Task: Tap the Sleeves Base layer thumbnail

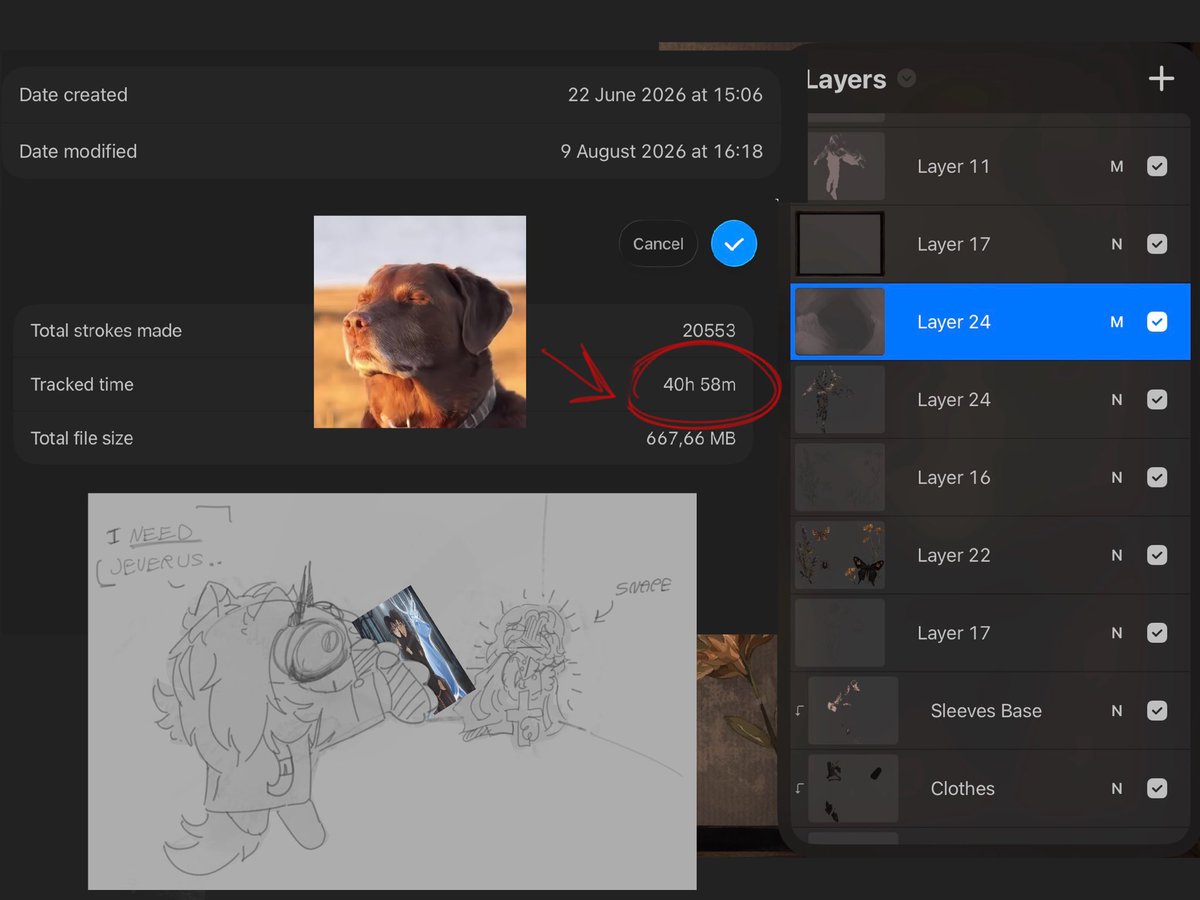Action: click(x=853, y=711)
